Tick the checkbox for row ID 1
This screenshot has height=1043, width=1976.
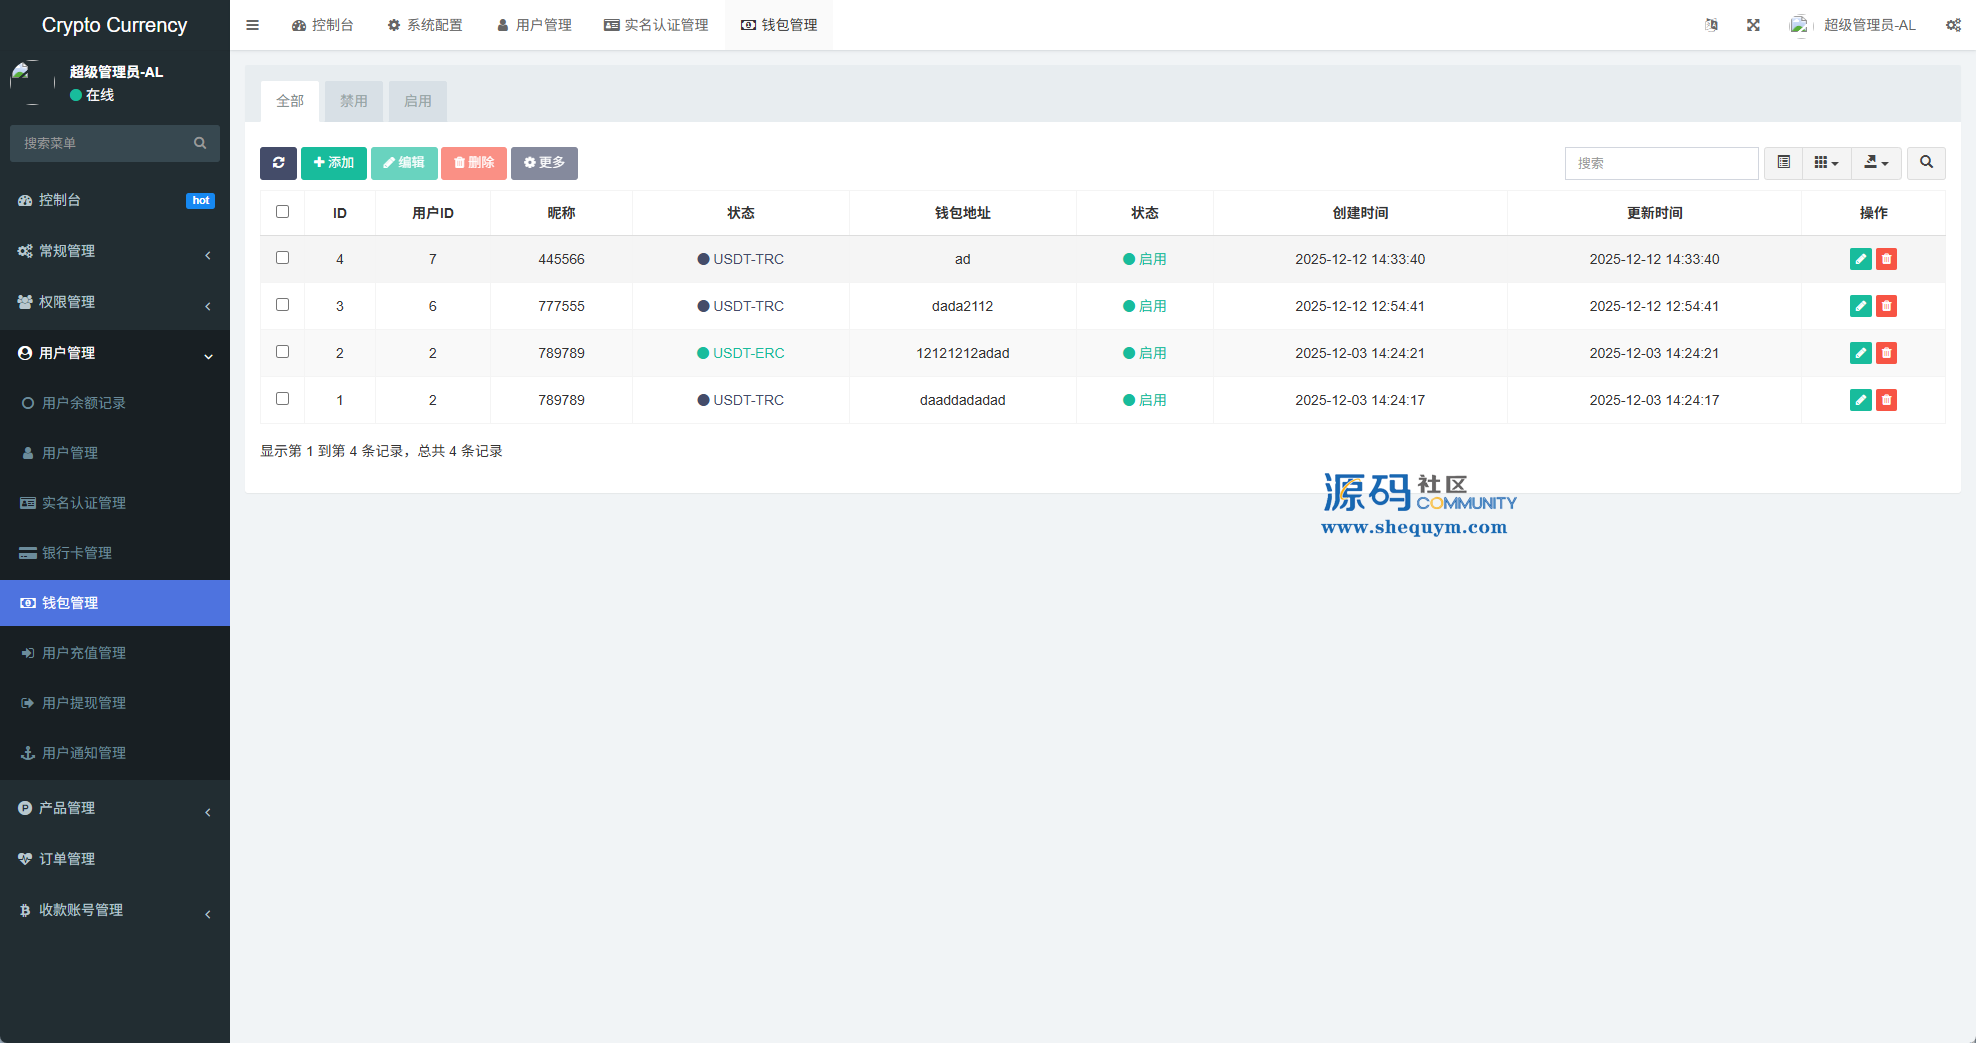click(282, 399)
